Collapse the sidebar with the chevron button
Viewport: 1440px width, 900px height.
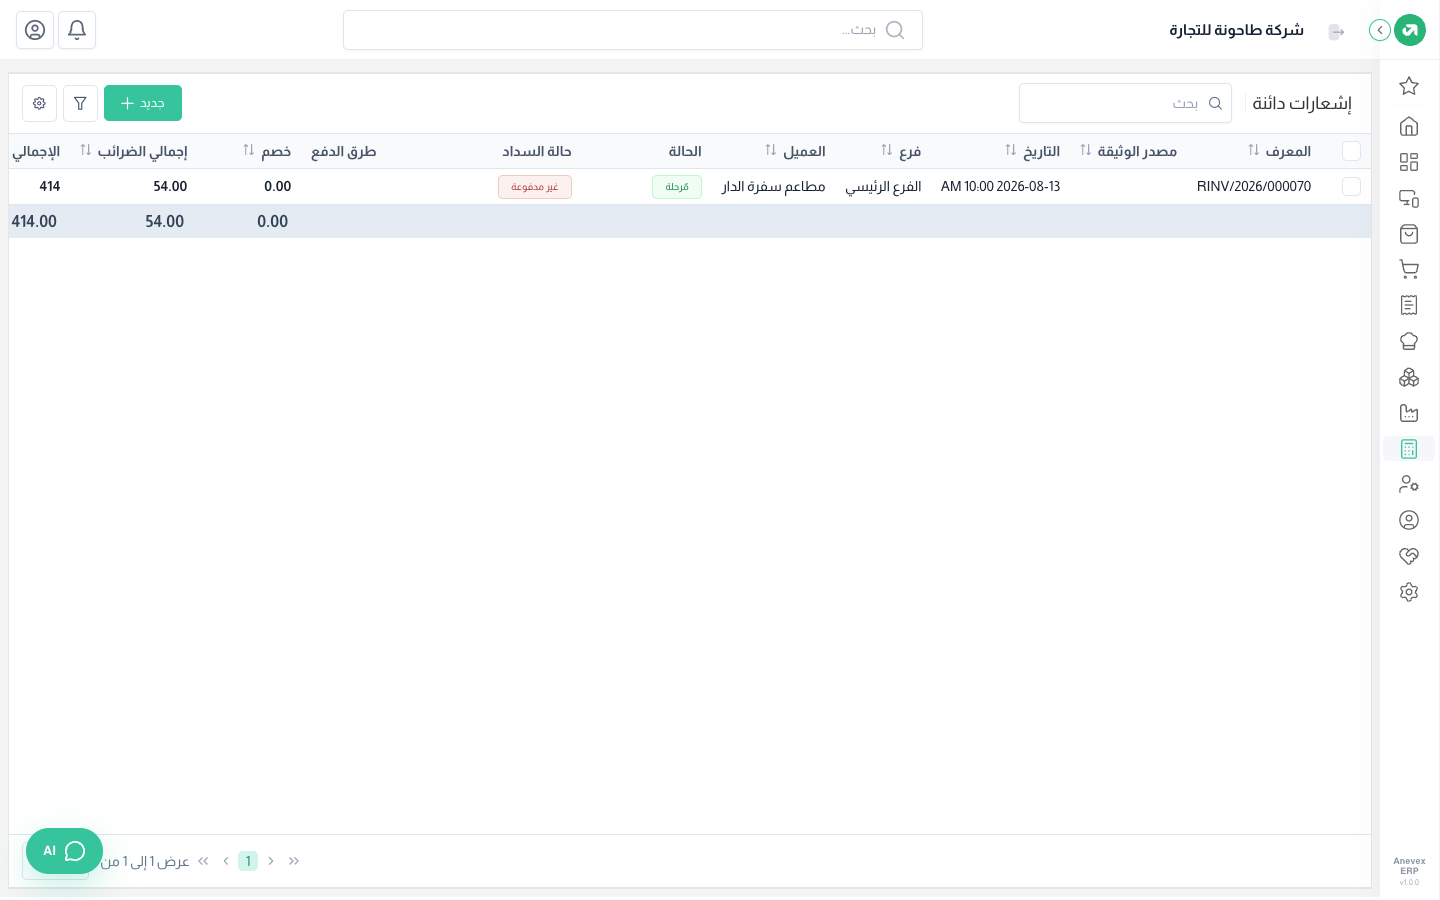tap(1380, 30)
